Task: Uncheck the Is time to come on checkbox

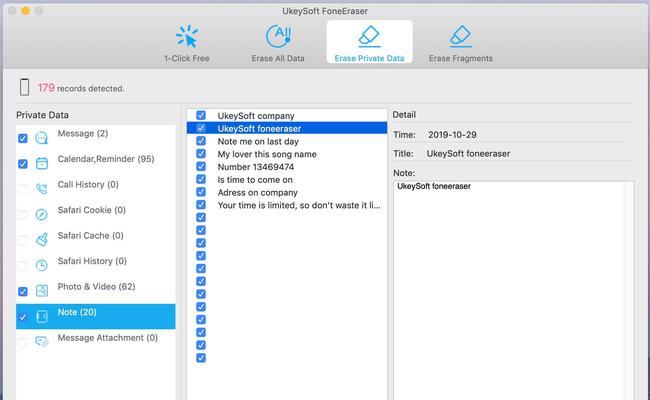Action: 201,179
